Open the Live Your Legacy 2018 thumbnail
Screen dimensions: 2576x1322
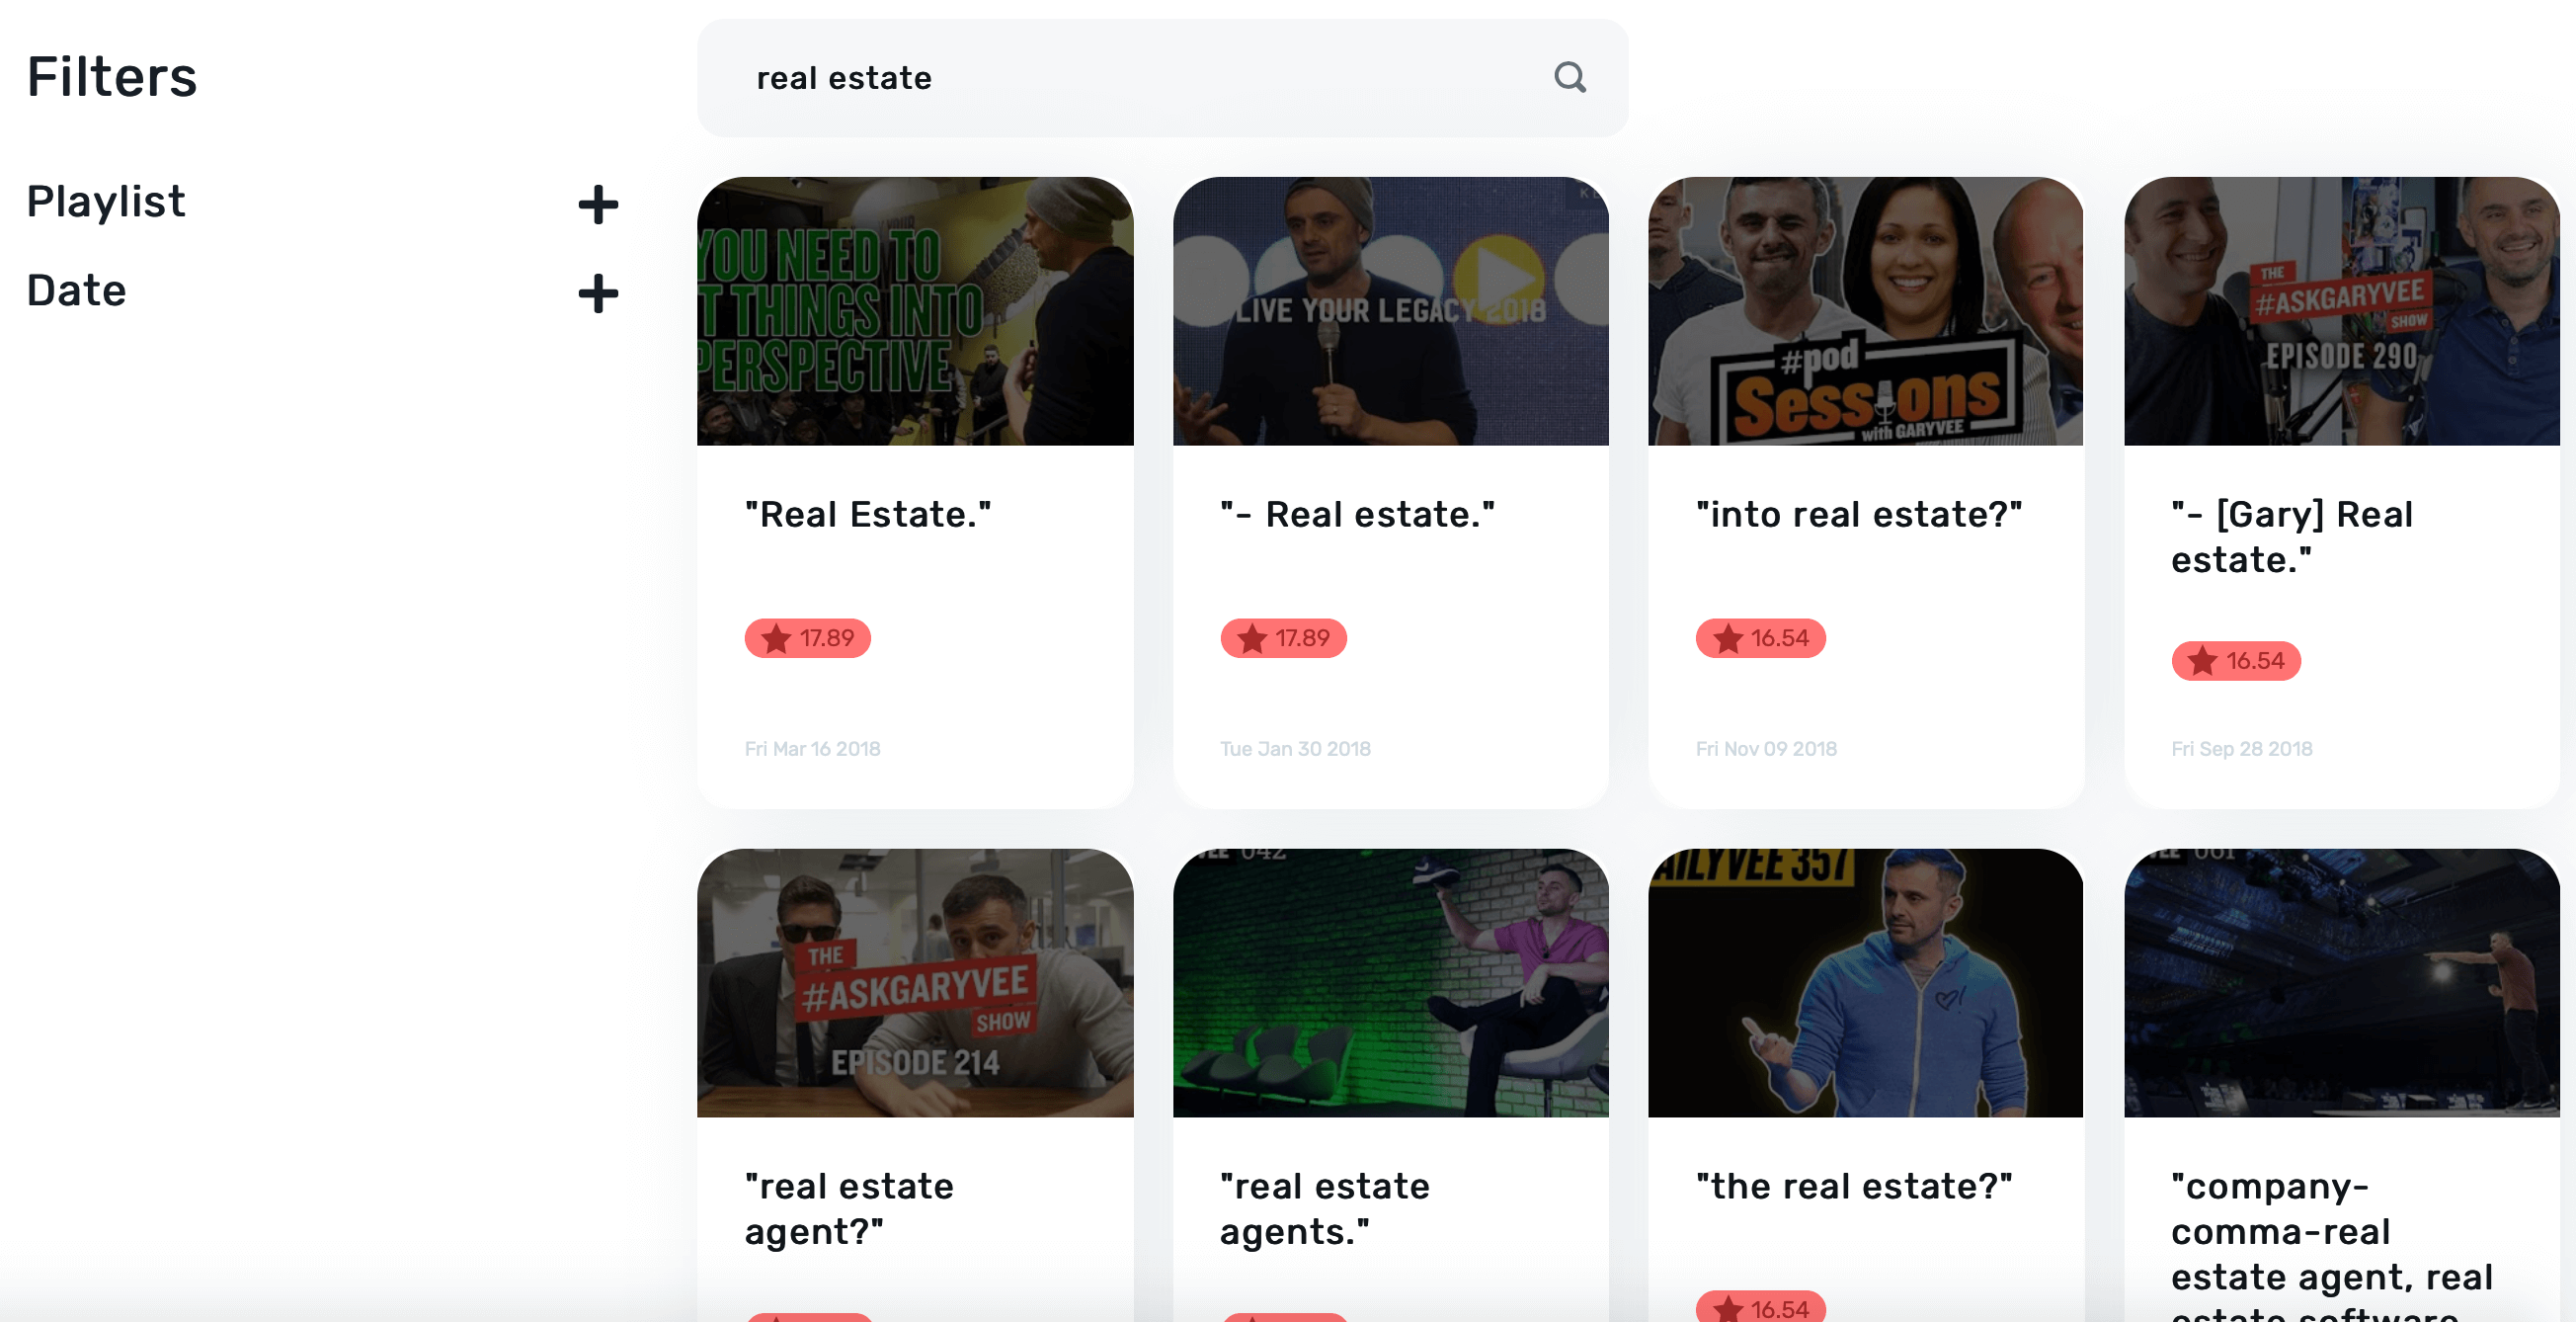pos(1390,311)
